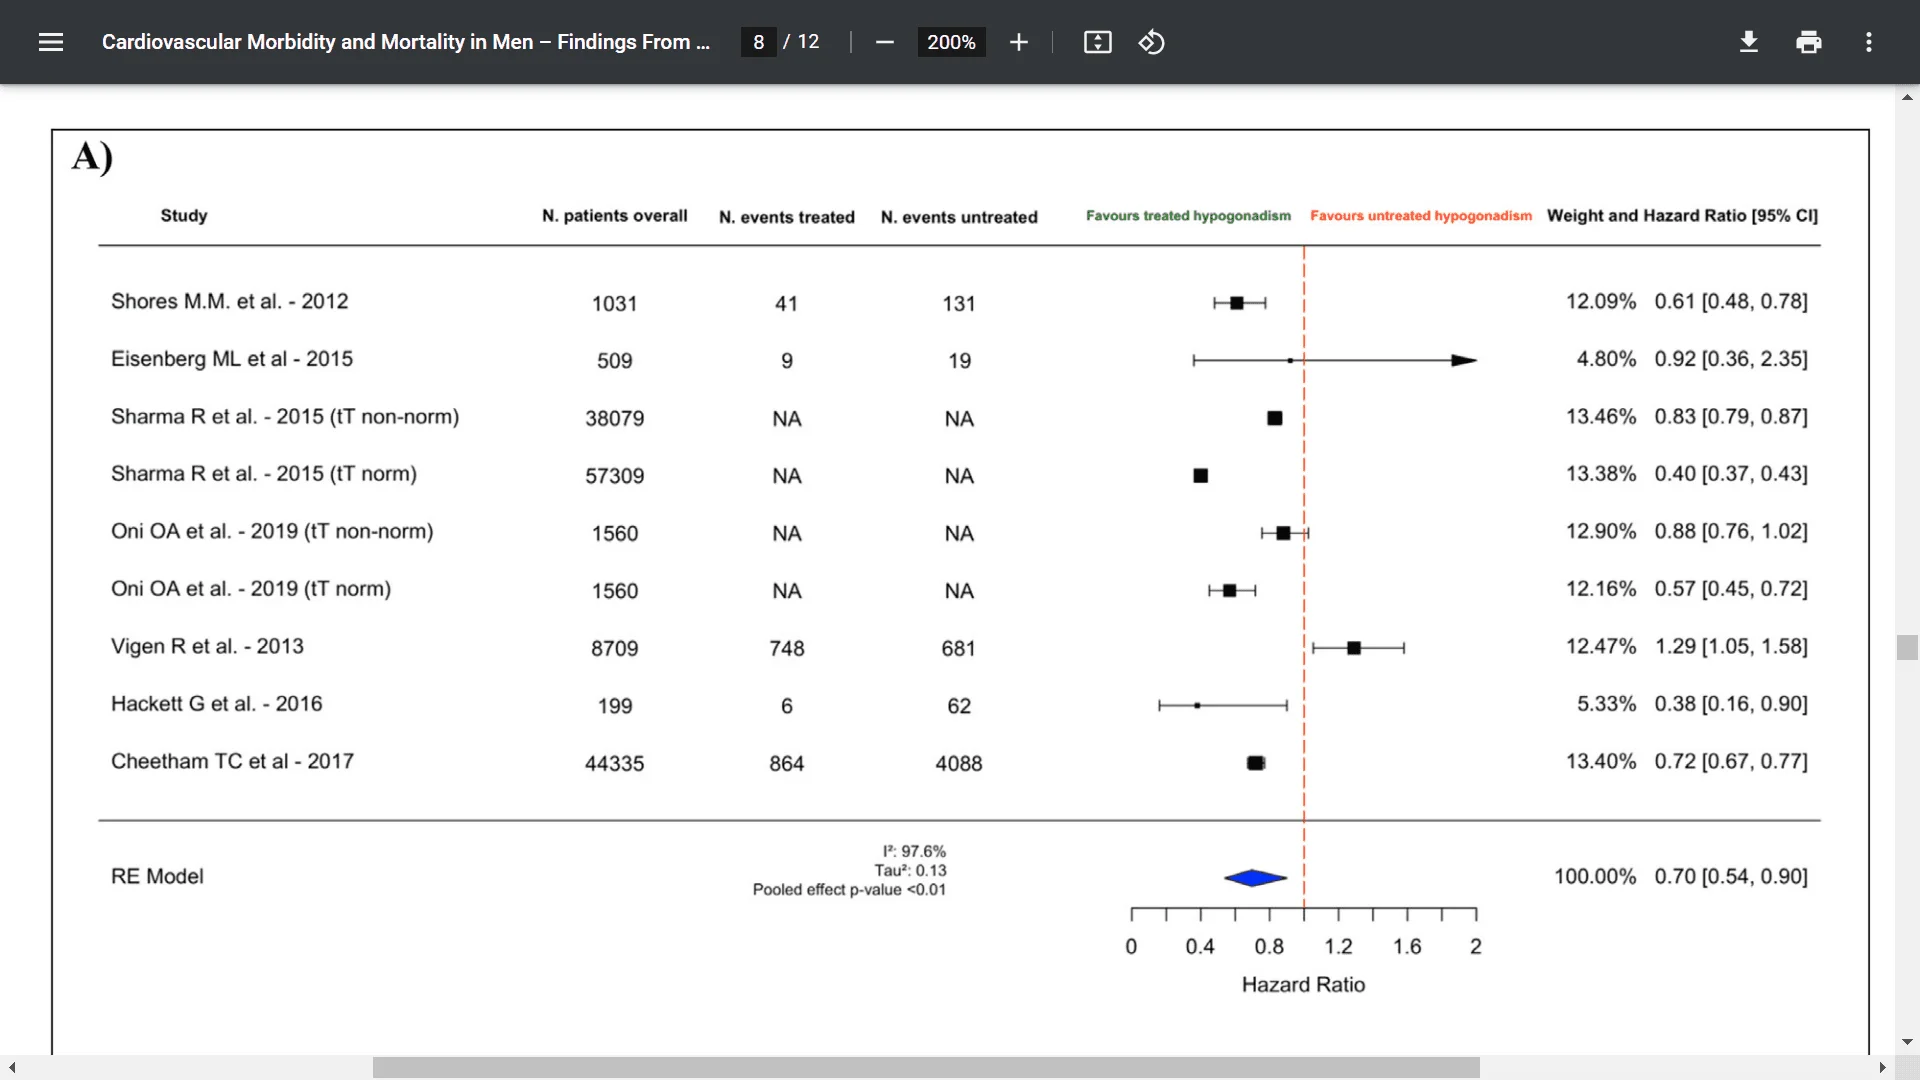Click 'N. patients overall' header

615,216
